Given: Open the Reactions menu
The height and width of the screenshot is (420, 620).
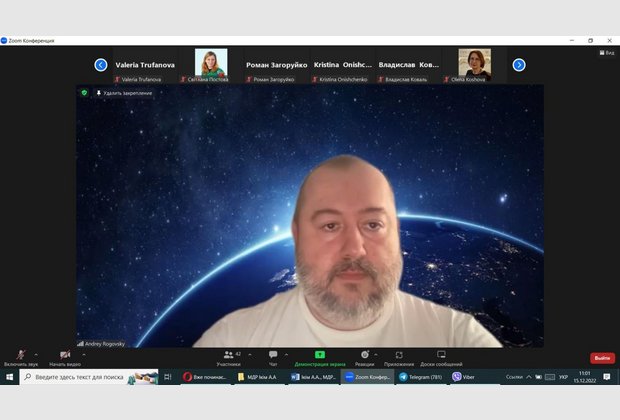Looking at the screenshot, I should click(x=365, y=356).
